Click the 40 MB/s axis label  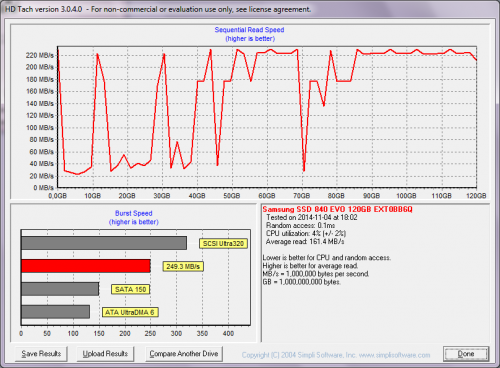click(x=41, y=164)
